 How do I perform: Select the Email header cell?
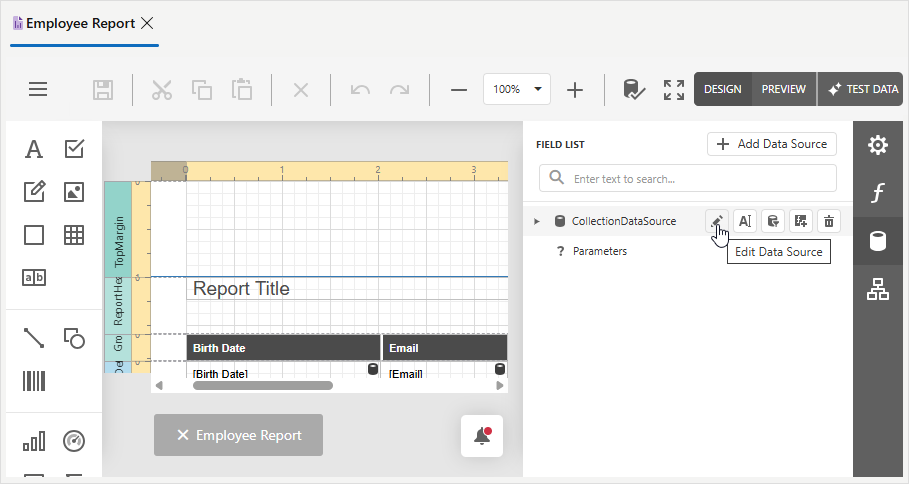click(445, 348)
